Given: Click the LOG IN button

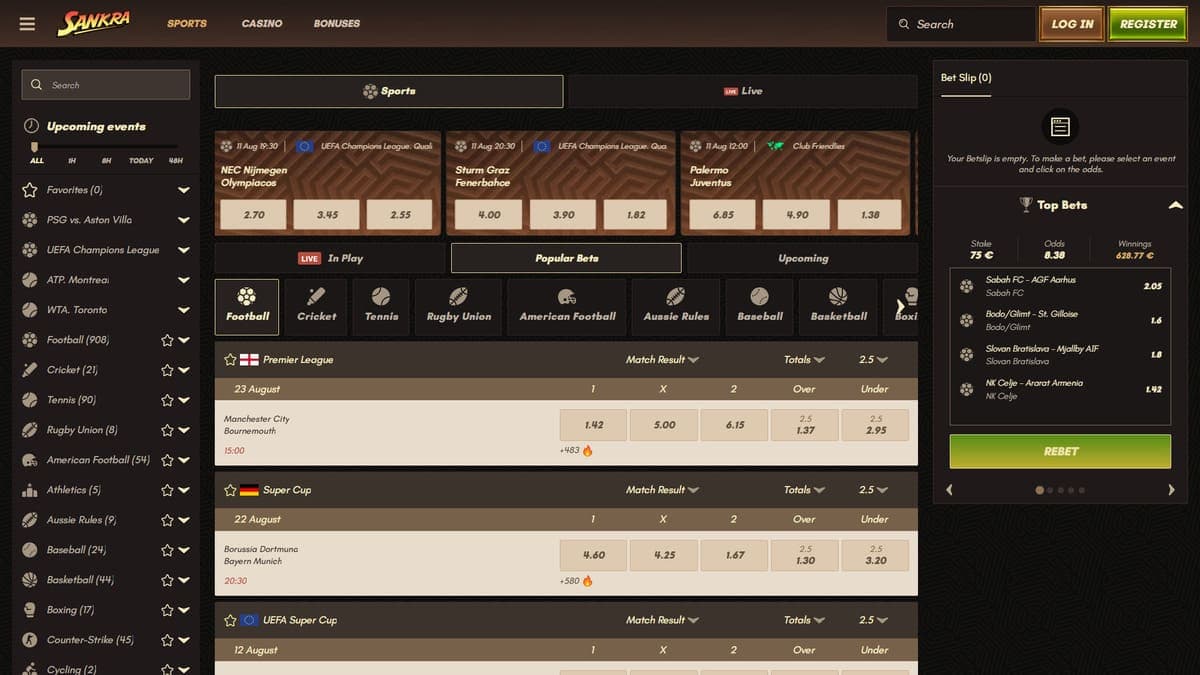Looking at the screenshot, I should tap(1072, 24).
